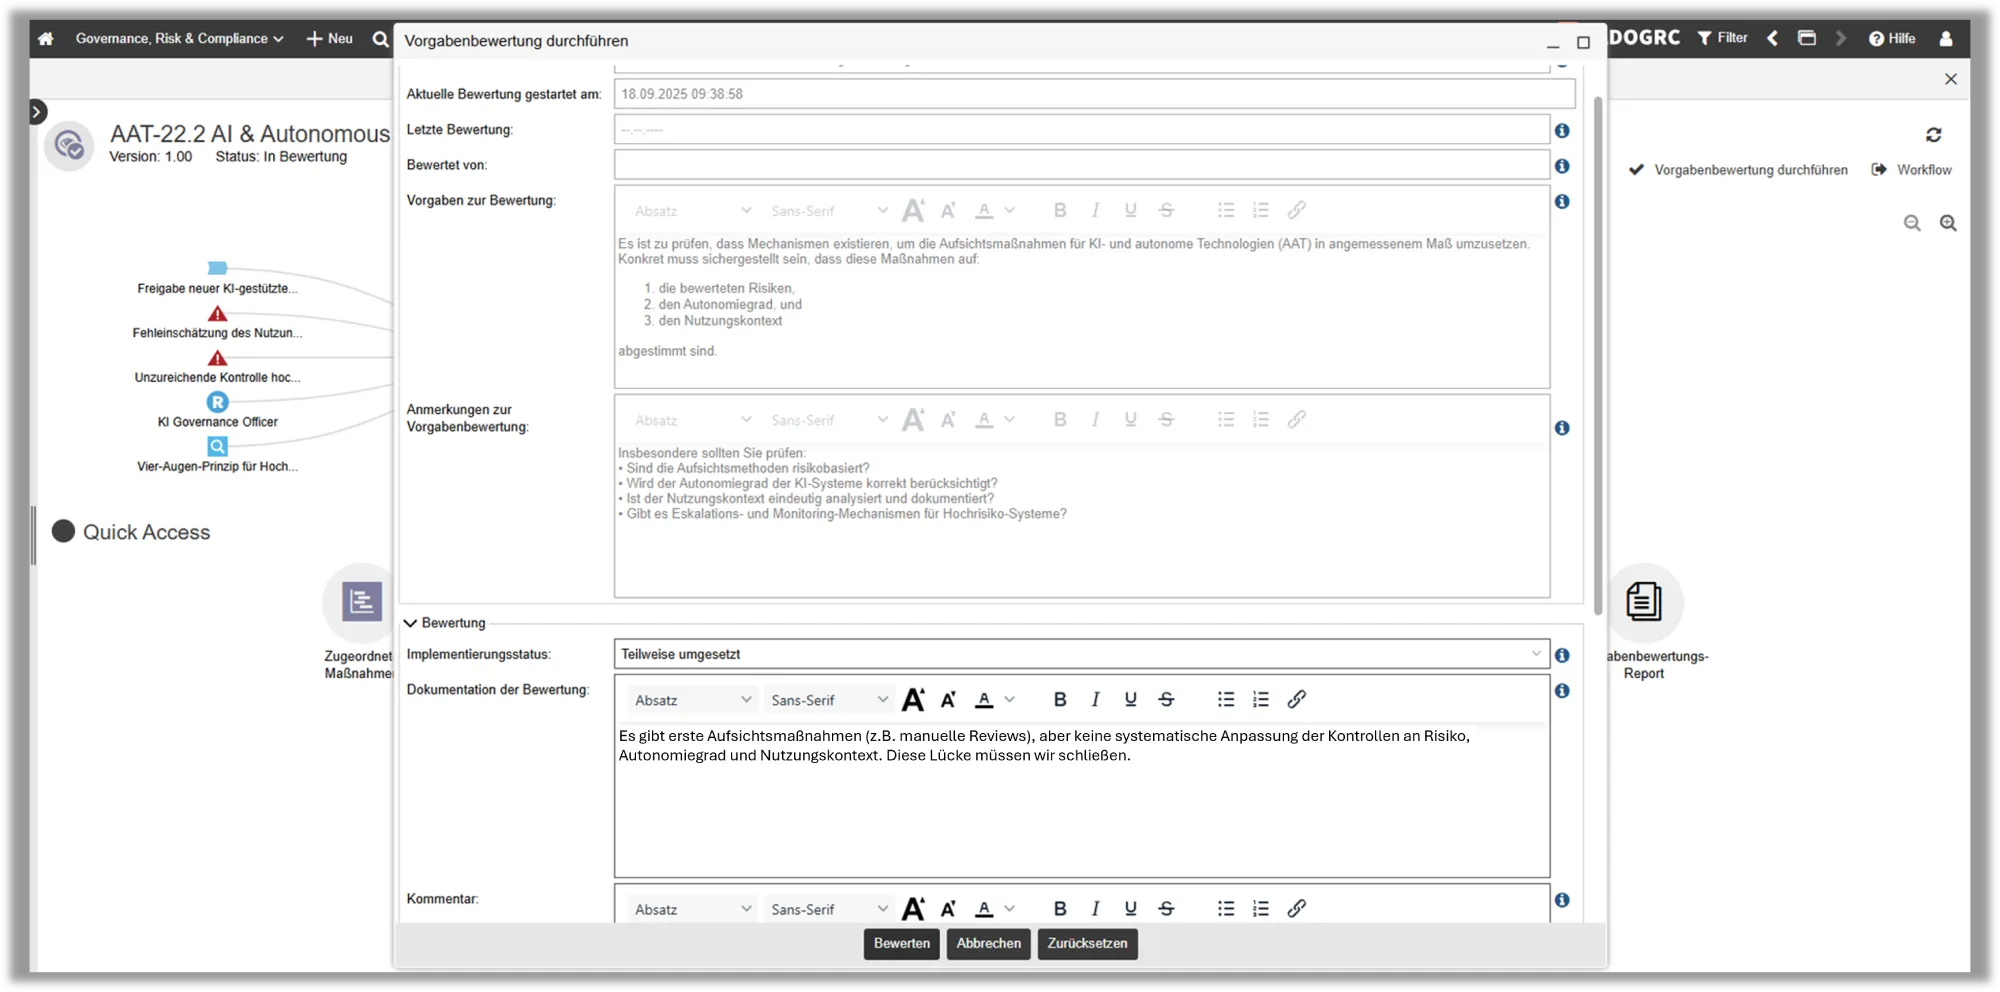Click the home icon in top bar

pyautogui.click(x=46, y=39)
